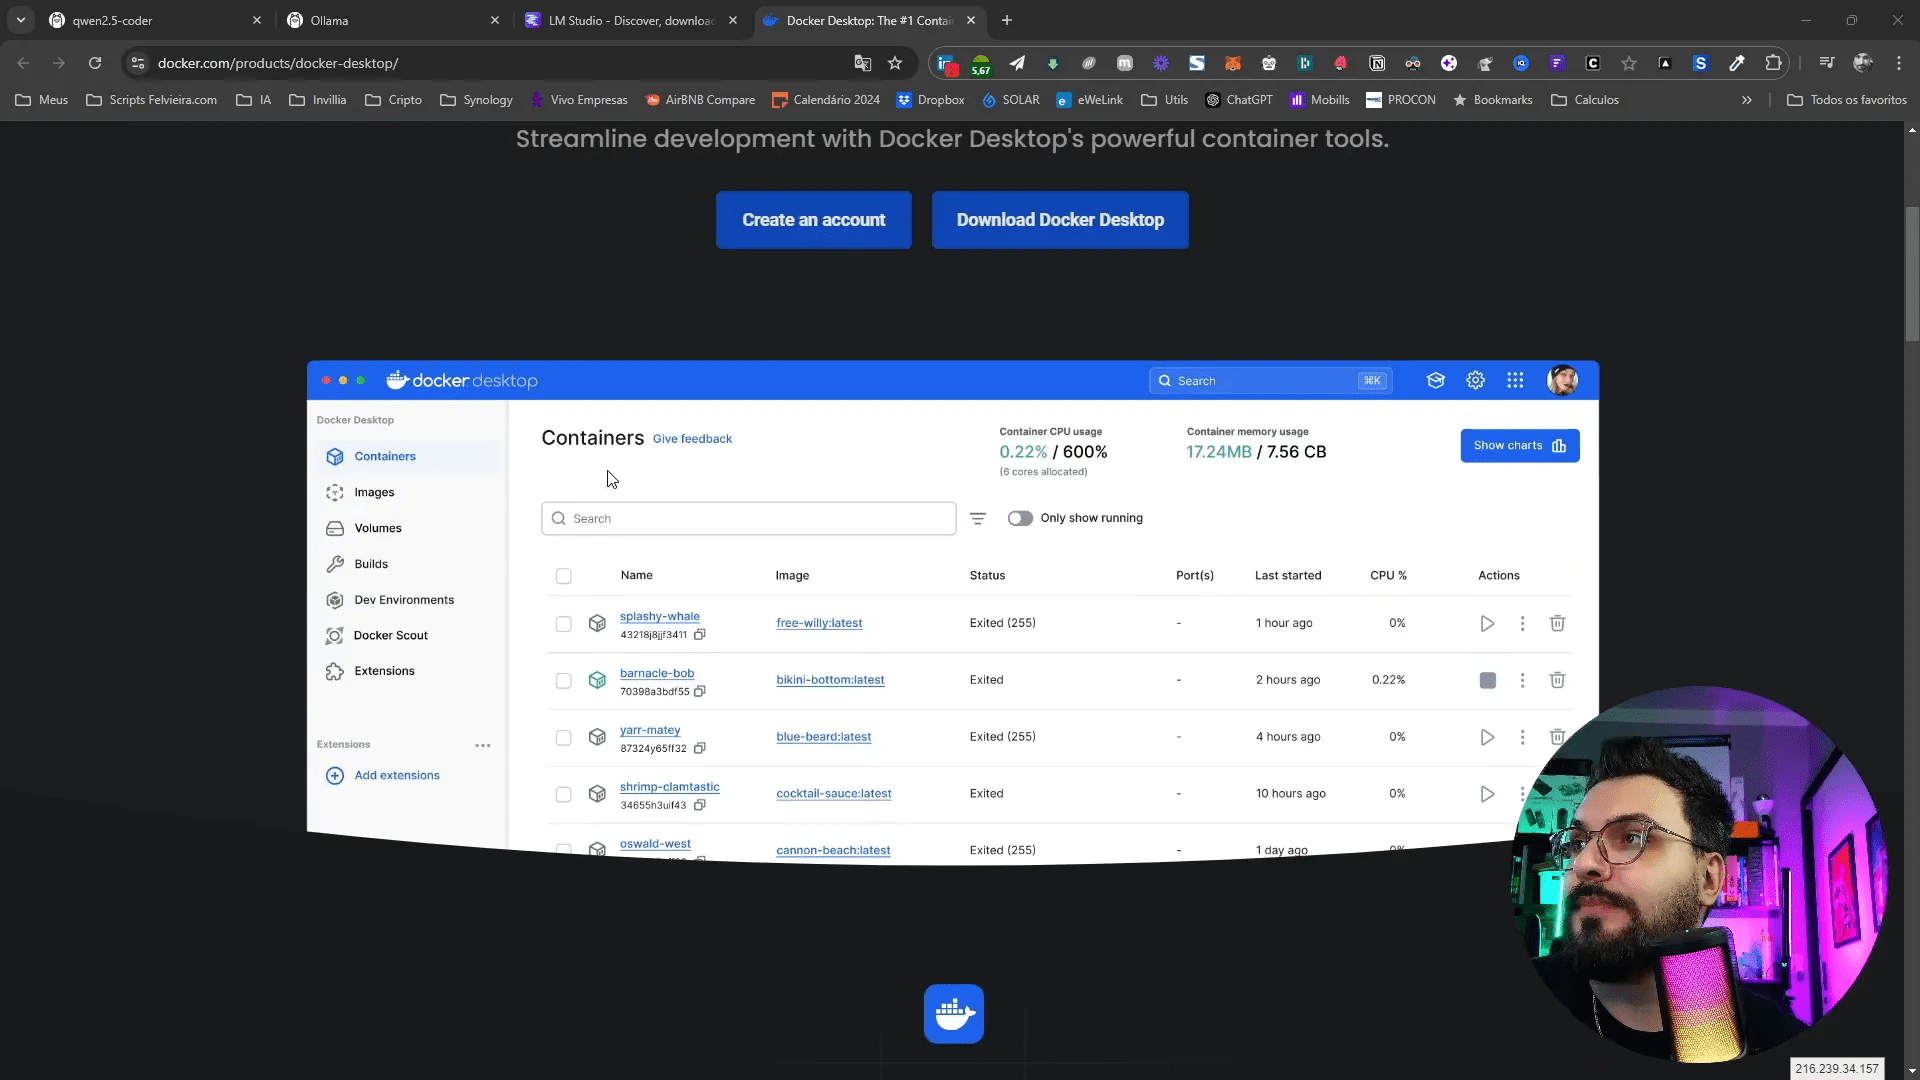Delete the splashy-whale container
Viewport: 1920px width, 1080px height.
point(1557,623)
